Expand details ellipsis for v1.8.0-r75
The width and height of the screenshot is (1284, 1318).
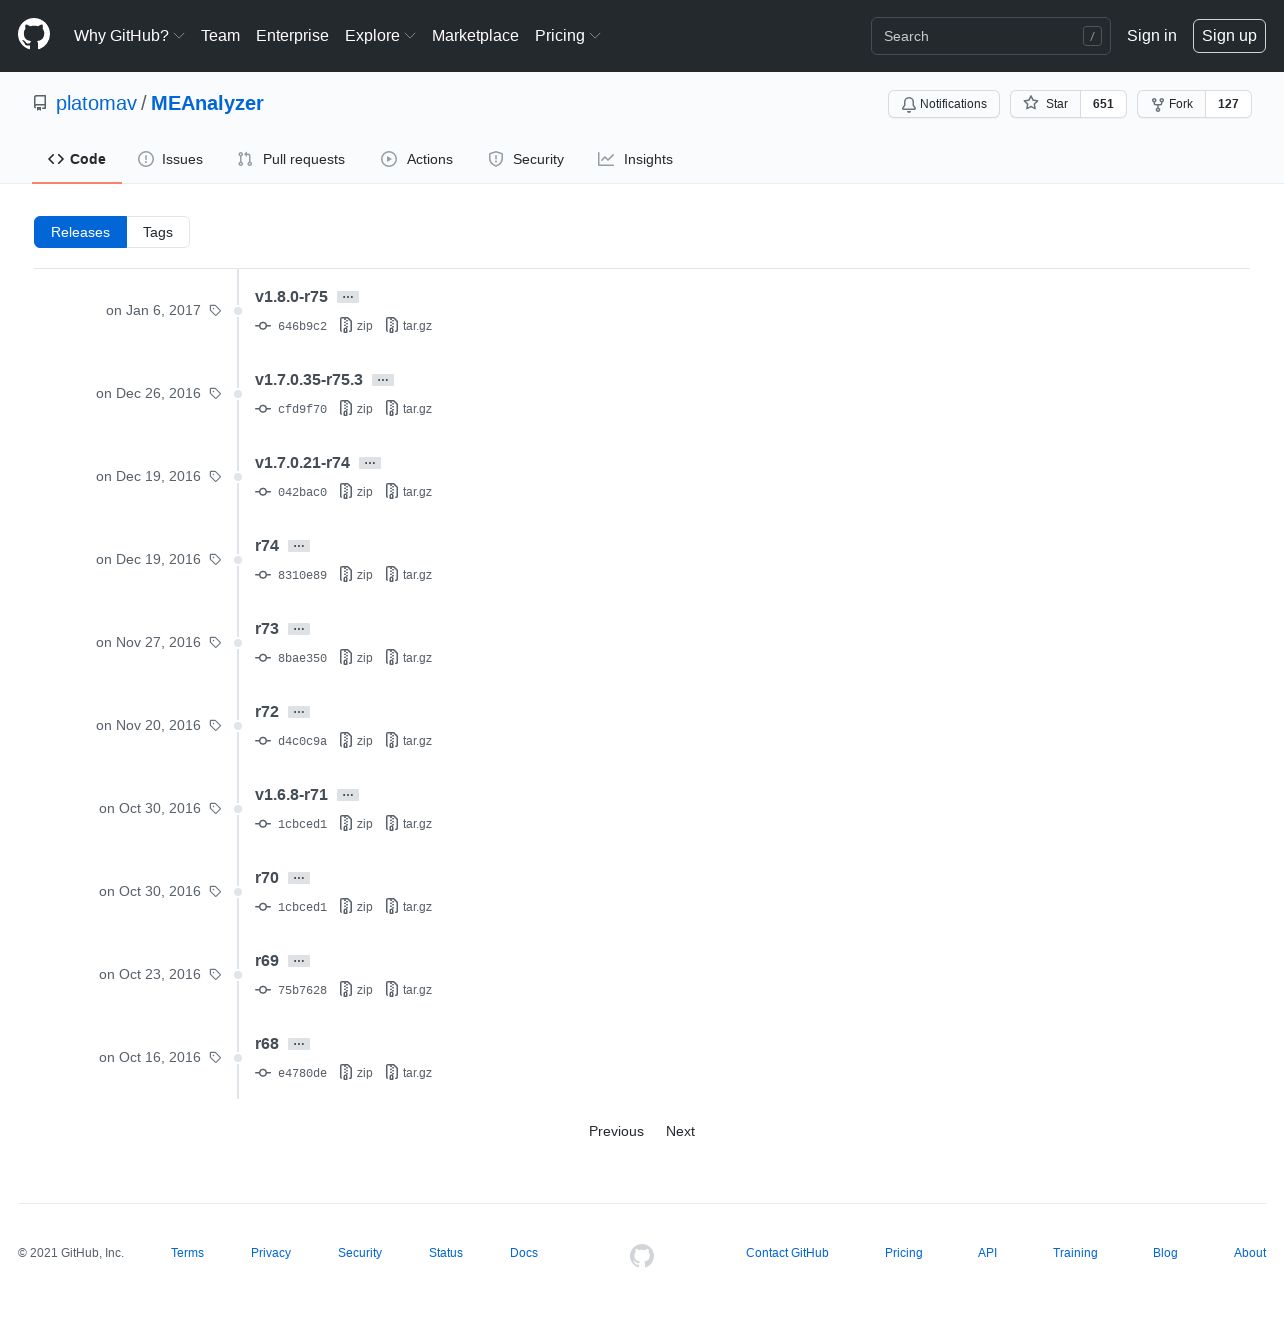pyautogui.click(x=348, y=297)
